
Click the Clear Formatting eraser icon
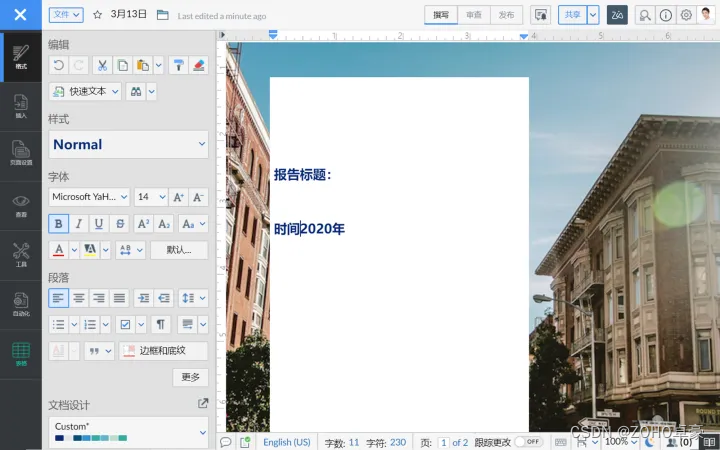199,66
